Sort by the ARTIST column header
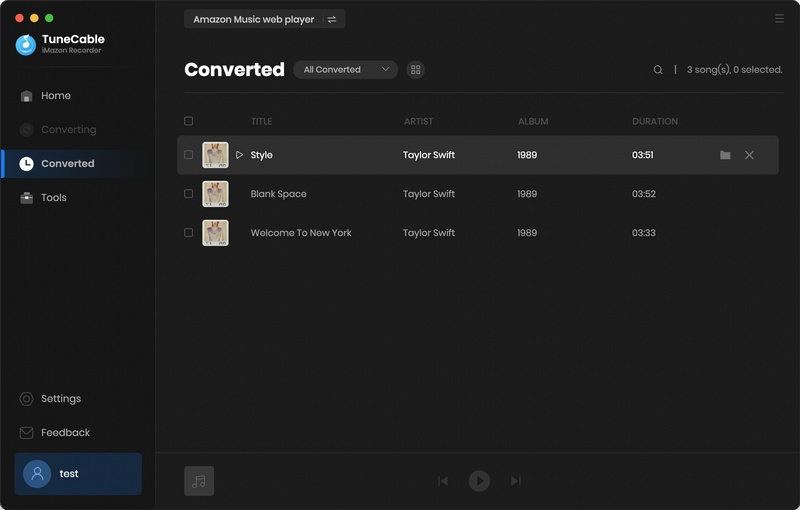This screenshot has width=800, height=510. 418,121
